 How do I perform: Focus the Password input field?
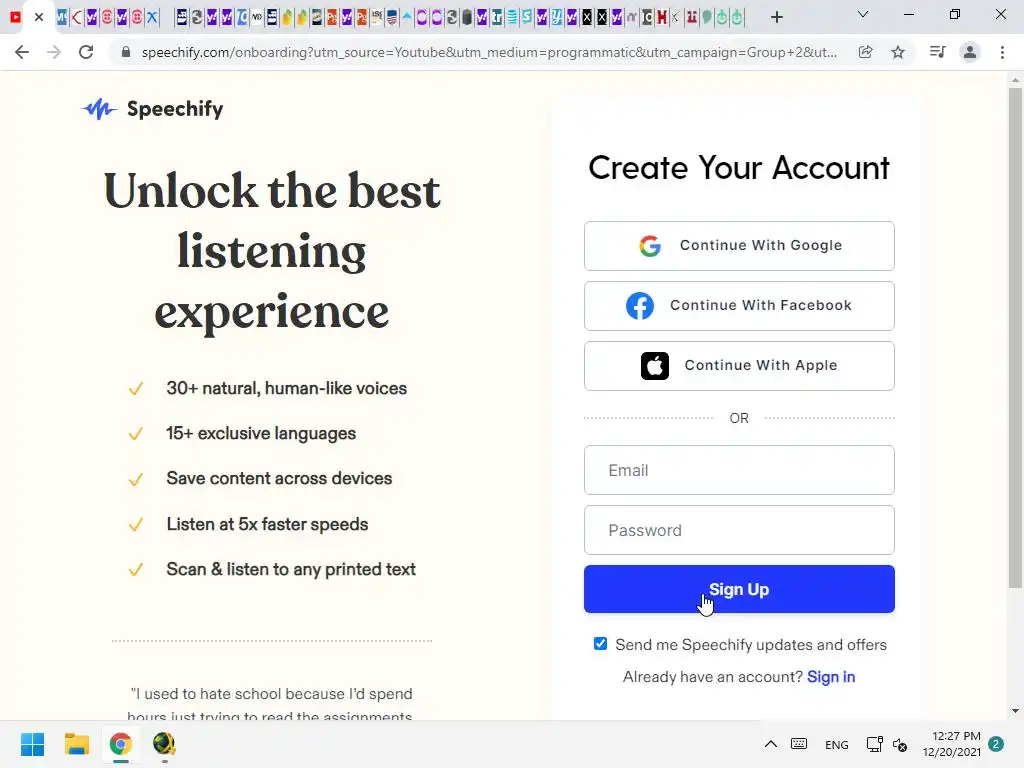tap(739, 530)
